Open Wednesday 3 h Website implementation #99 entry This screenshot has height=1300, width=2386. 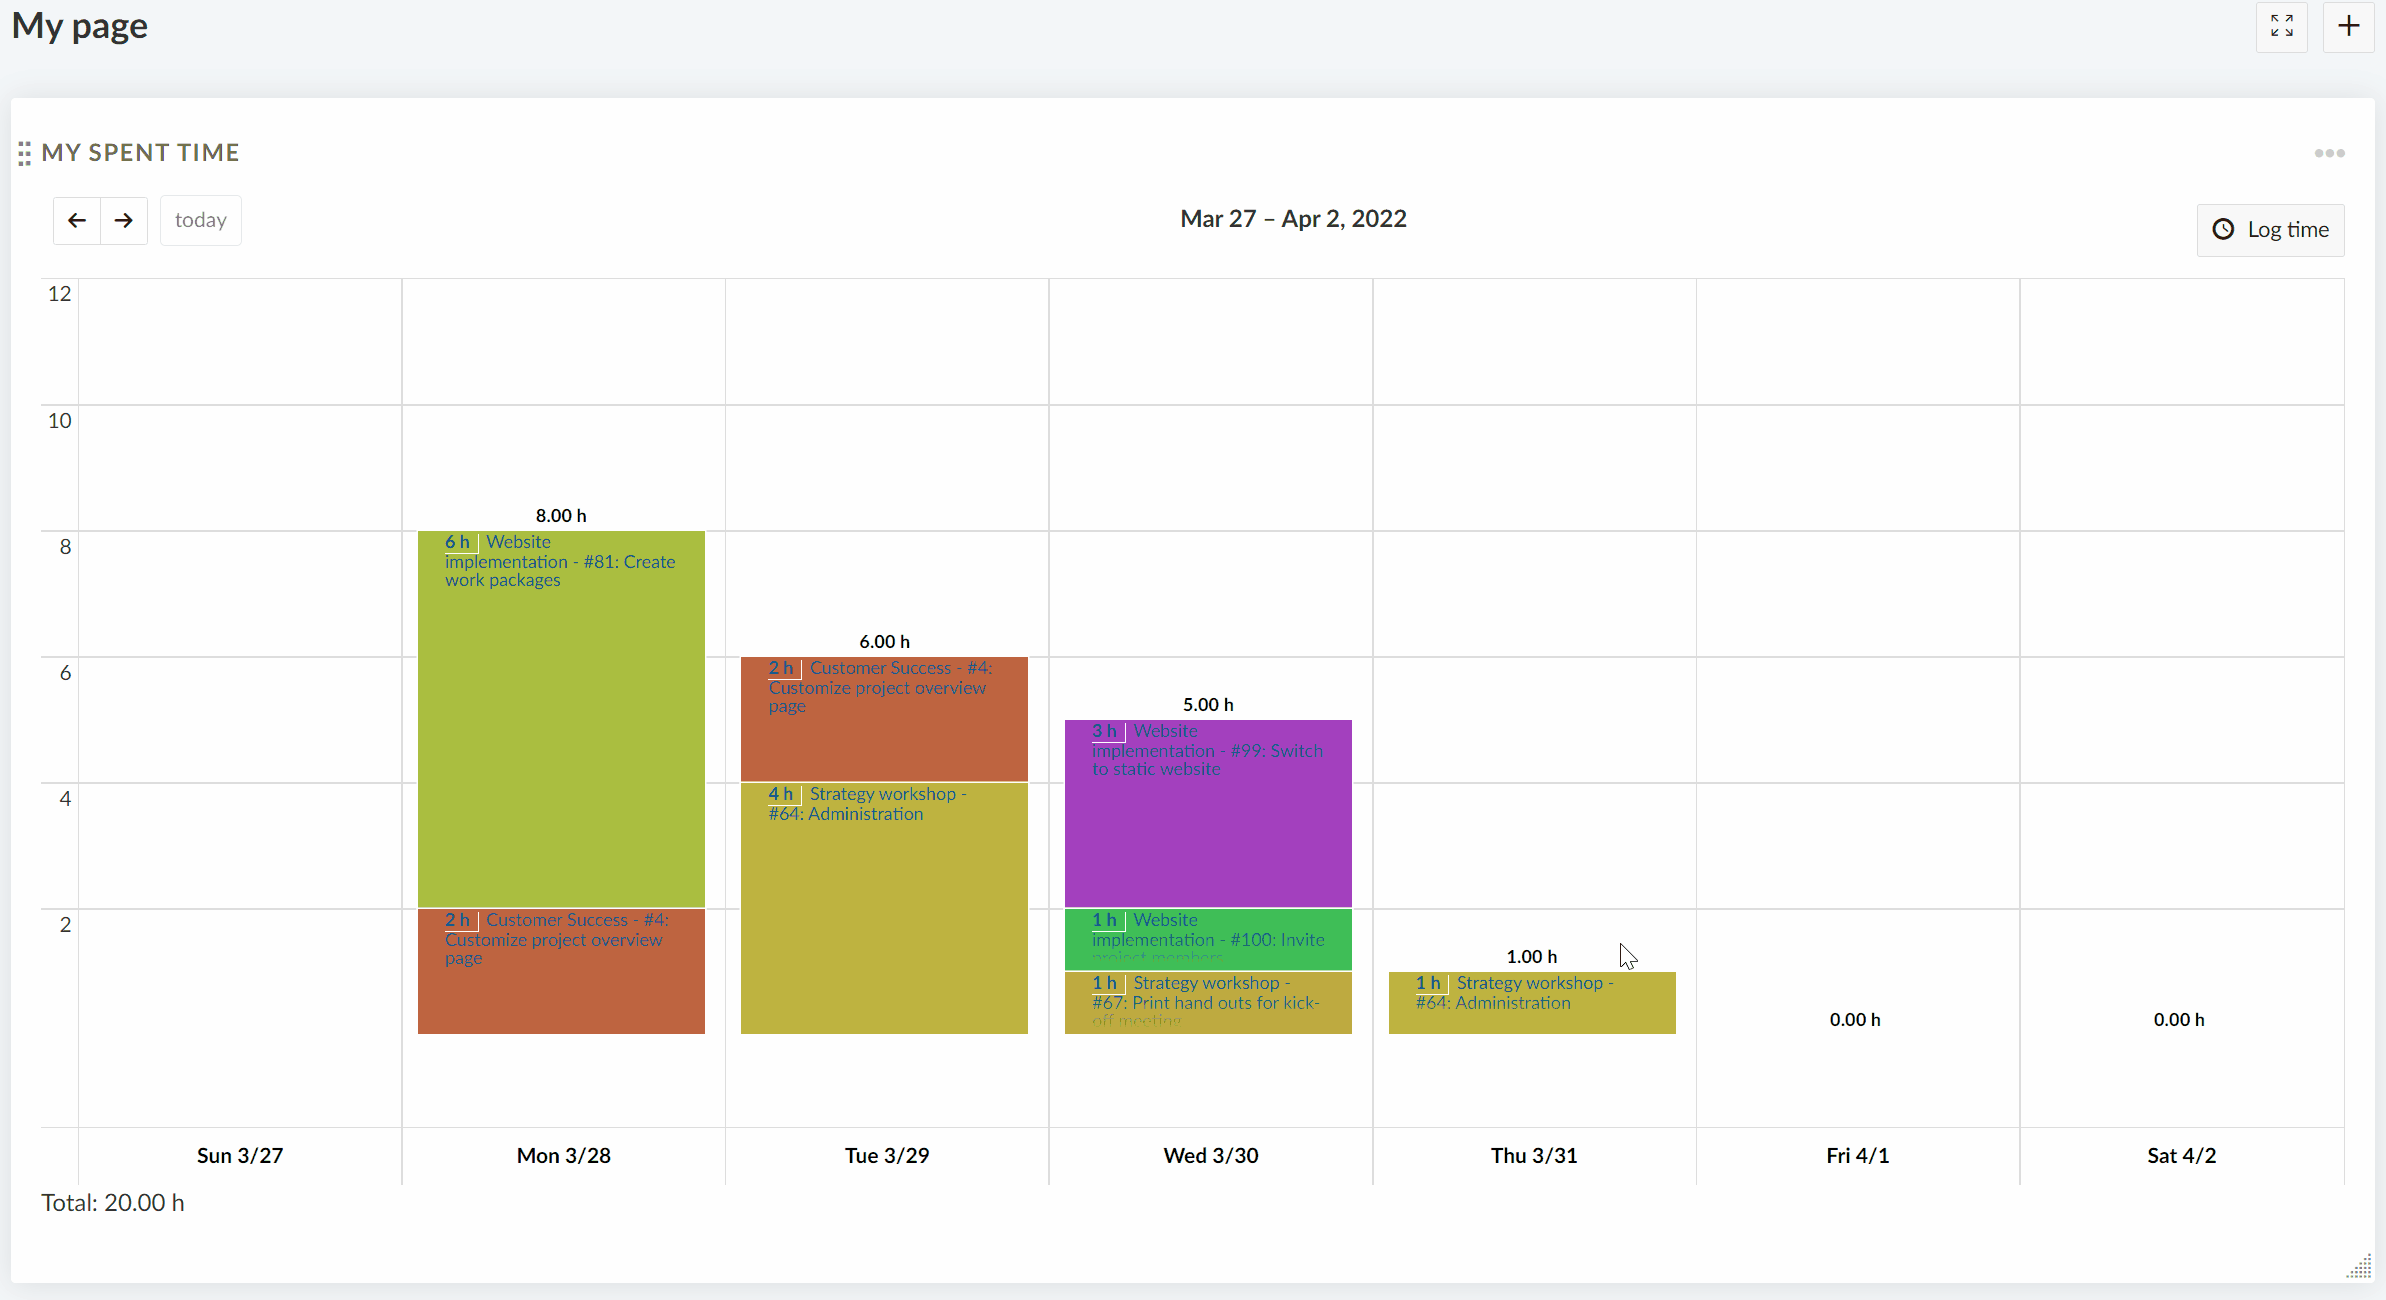(x=1208, y=813)
